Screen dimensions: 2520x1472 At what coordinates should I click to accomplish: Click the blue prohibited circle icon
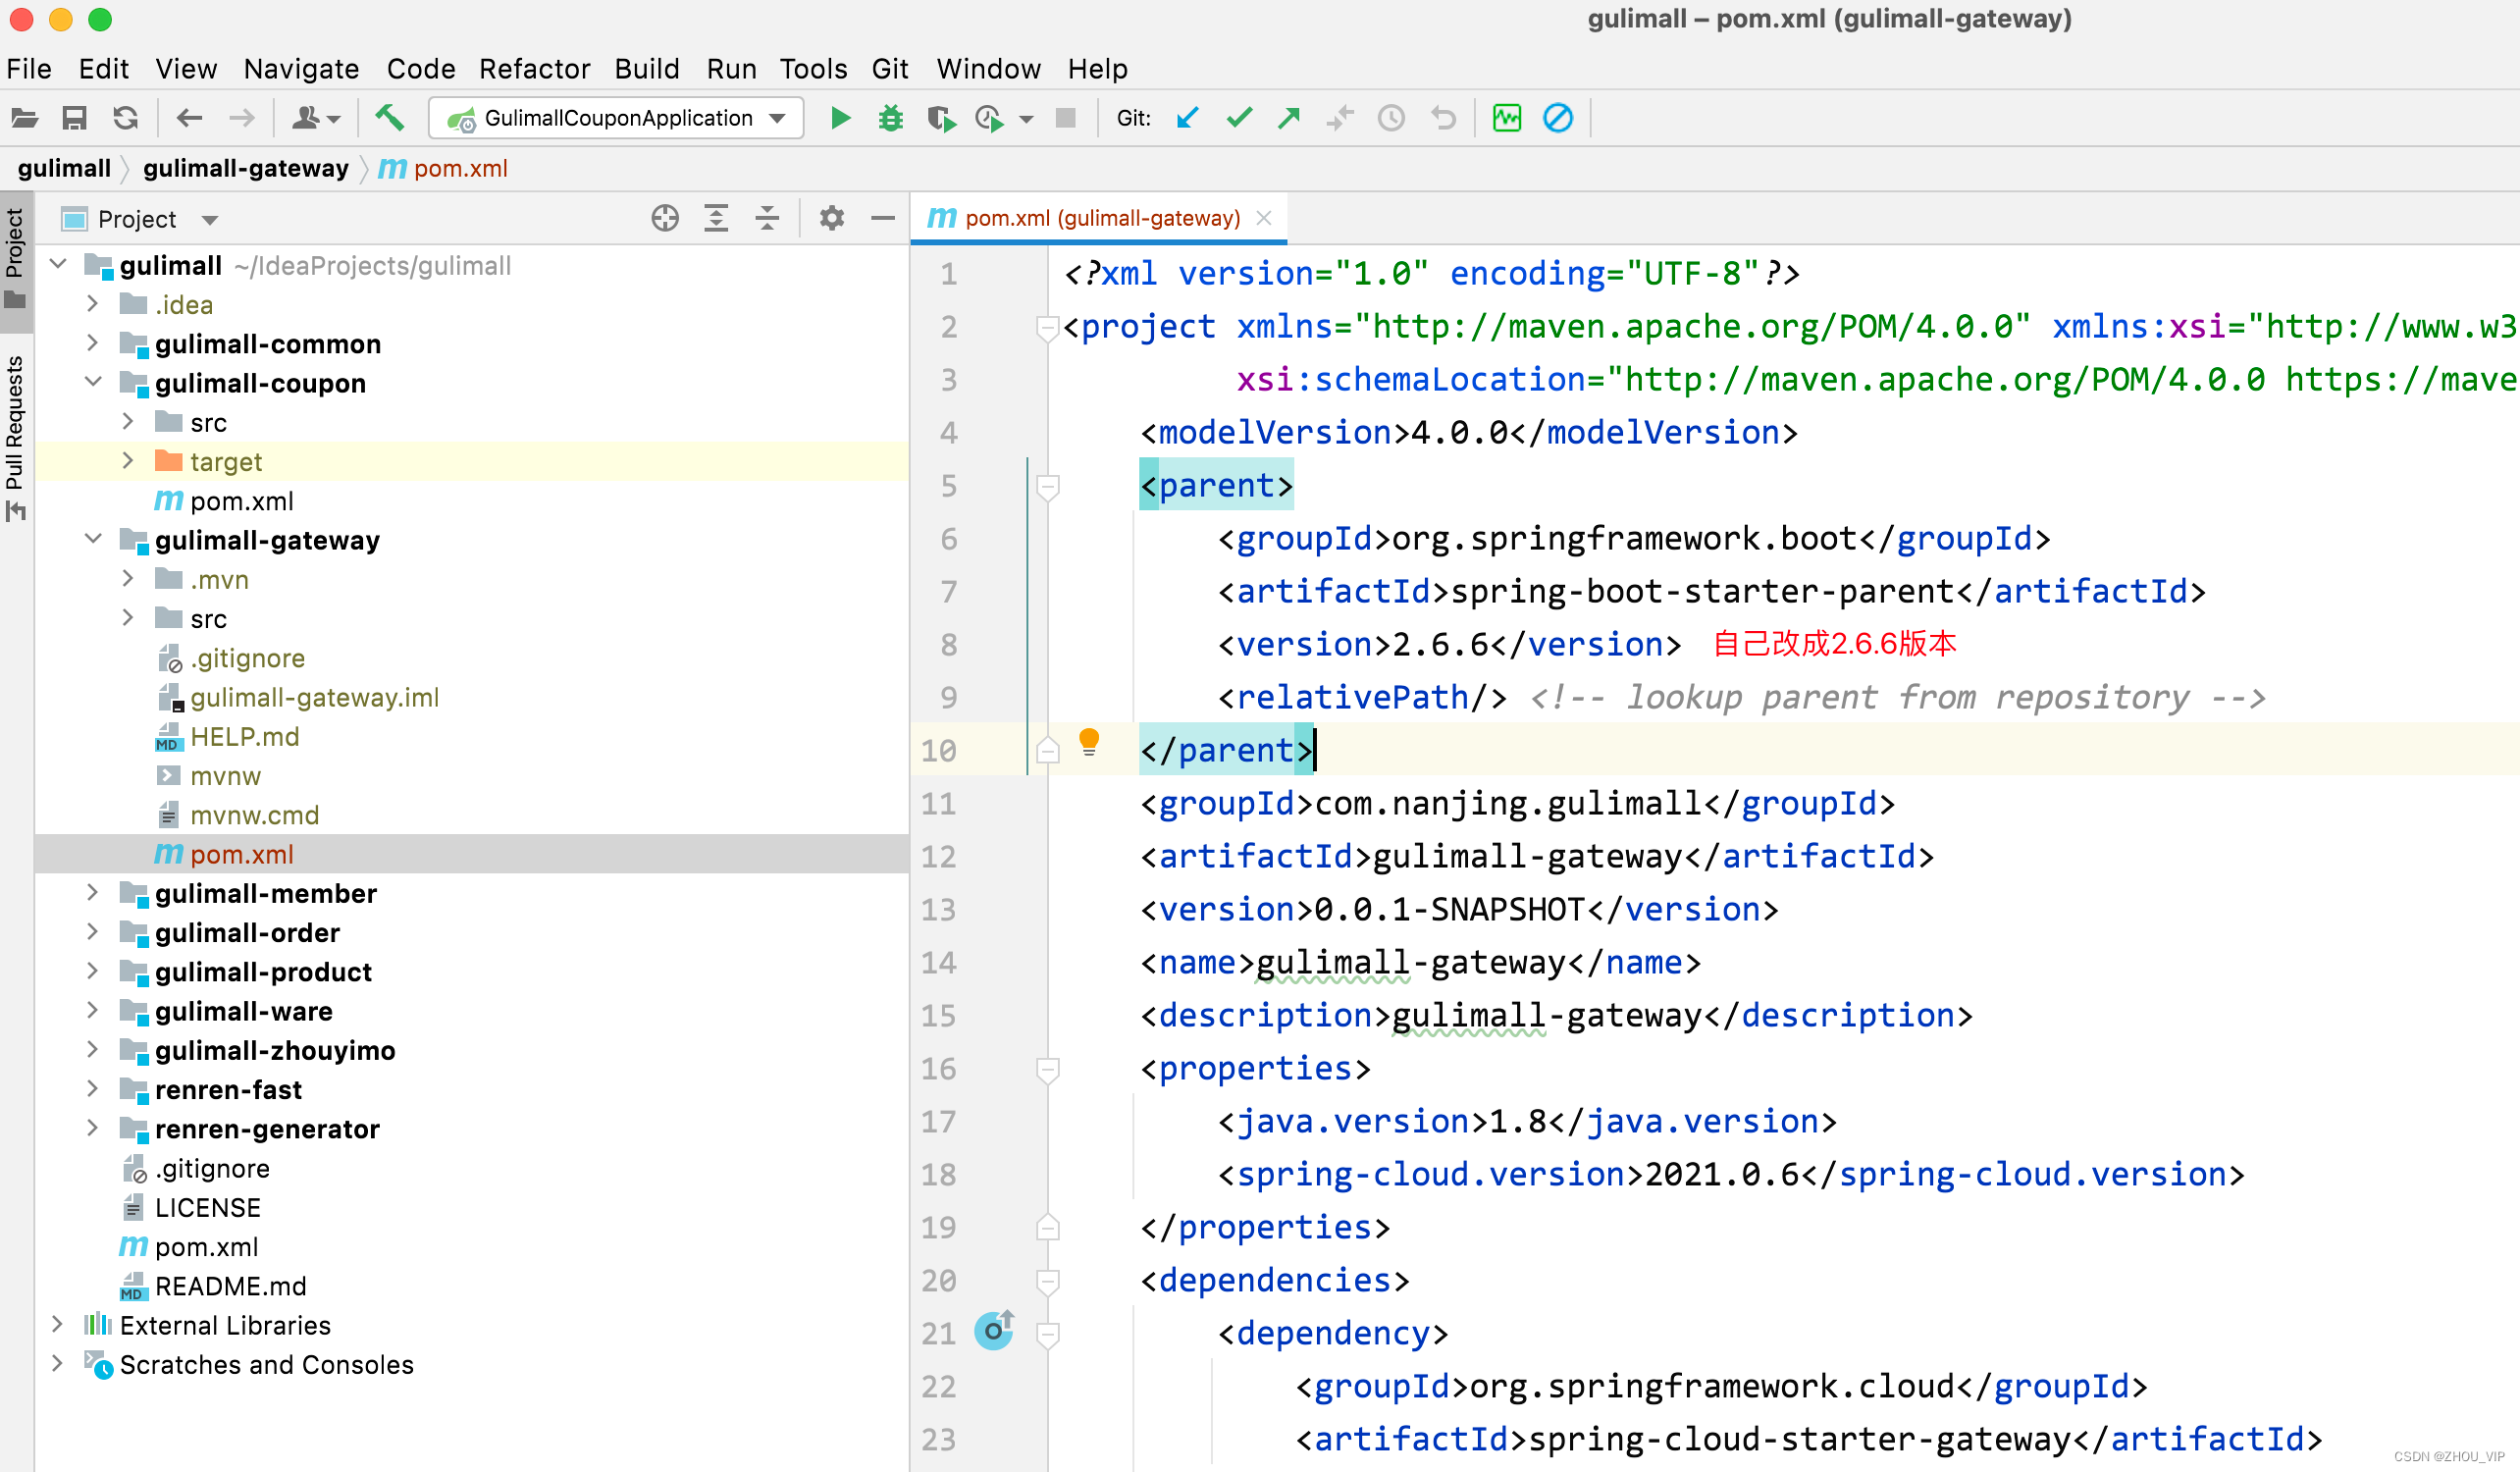tap(1558, 118)
